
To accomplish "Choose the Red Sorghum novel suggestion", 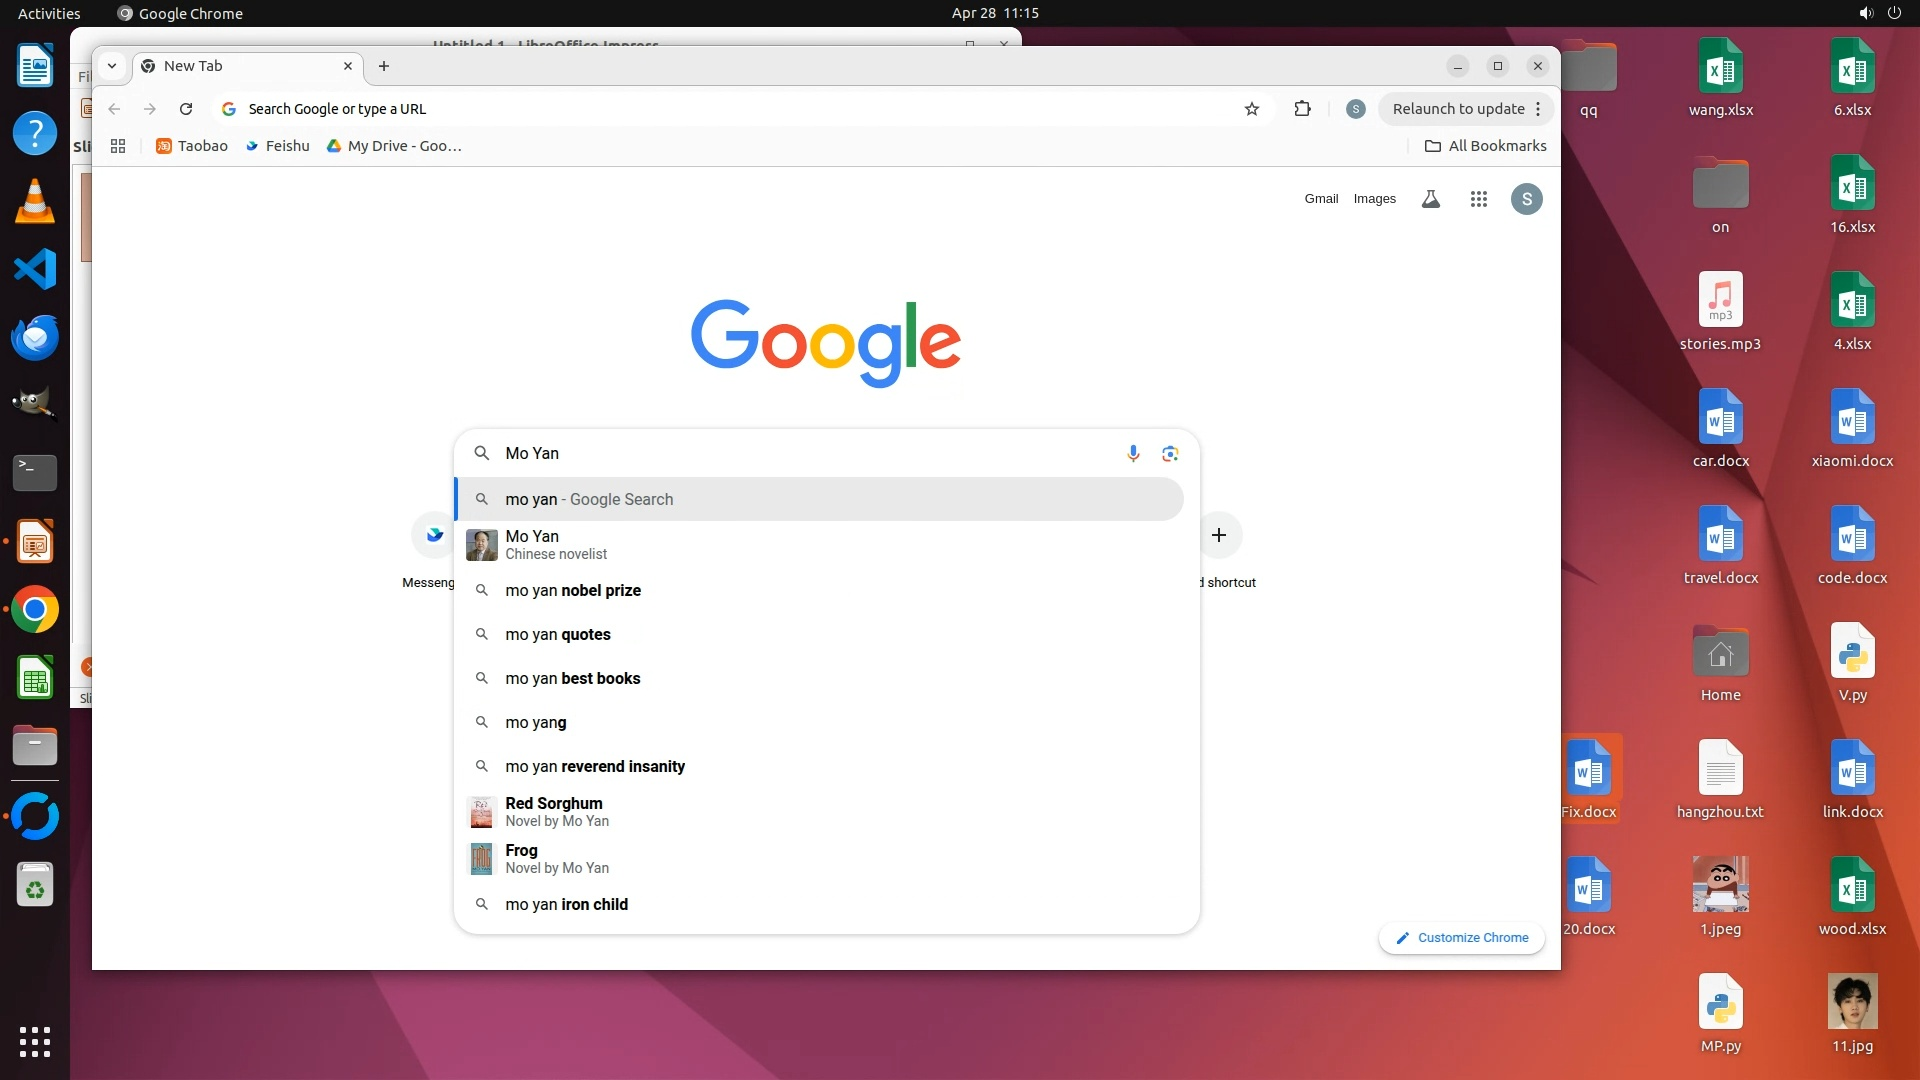I will click(x=554, y=811).
